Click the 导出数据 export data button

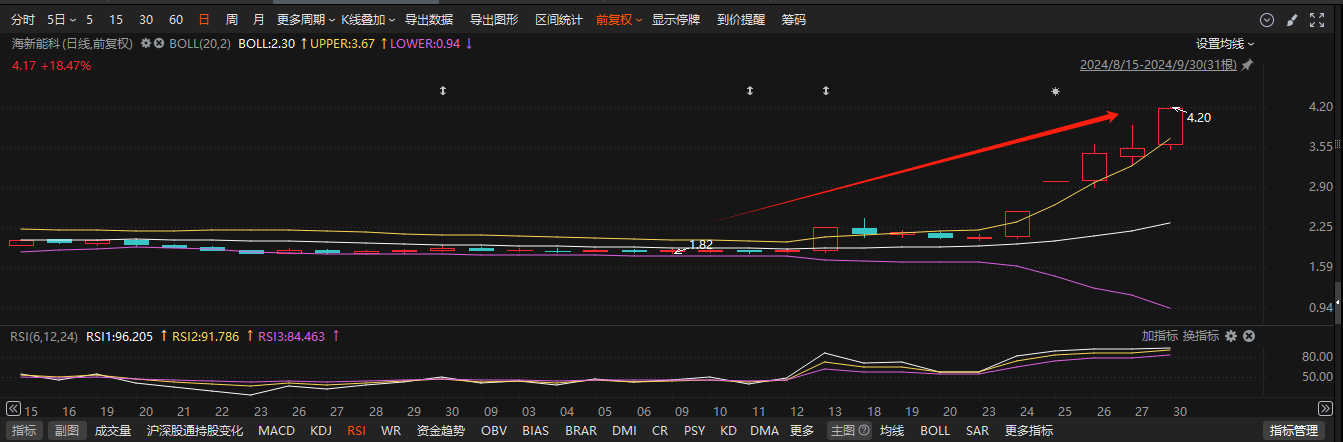(x=428, y=19)
